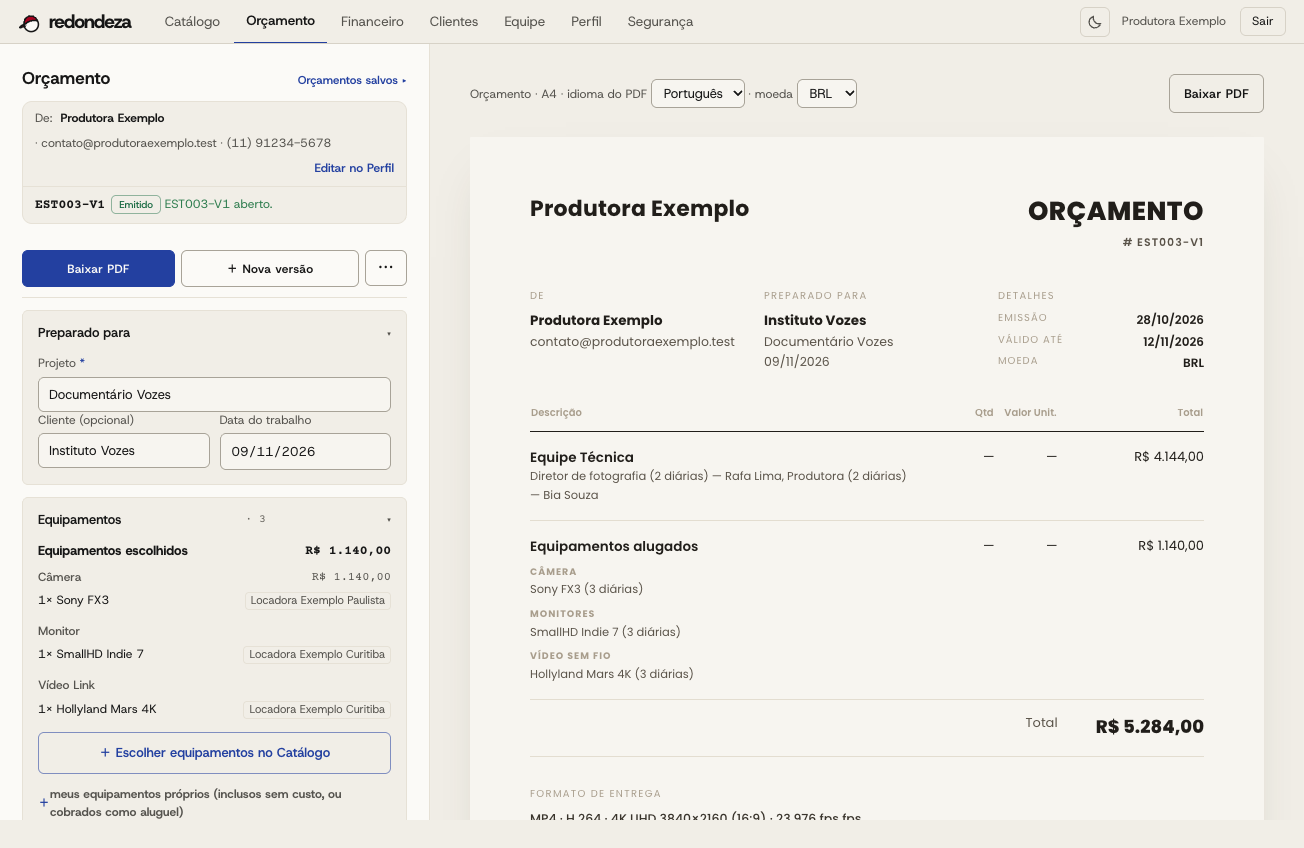Click the Data do trabalho date field
This screenshot has height=848, width=1304.
coord(305,451)
